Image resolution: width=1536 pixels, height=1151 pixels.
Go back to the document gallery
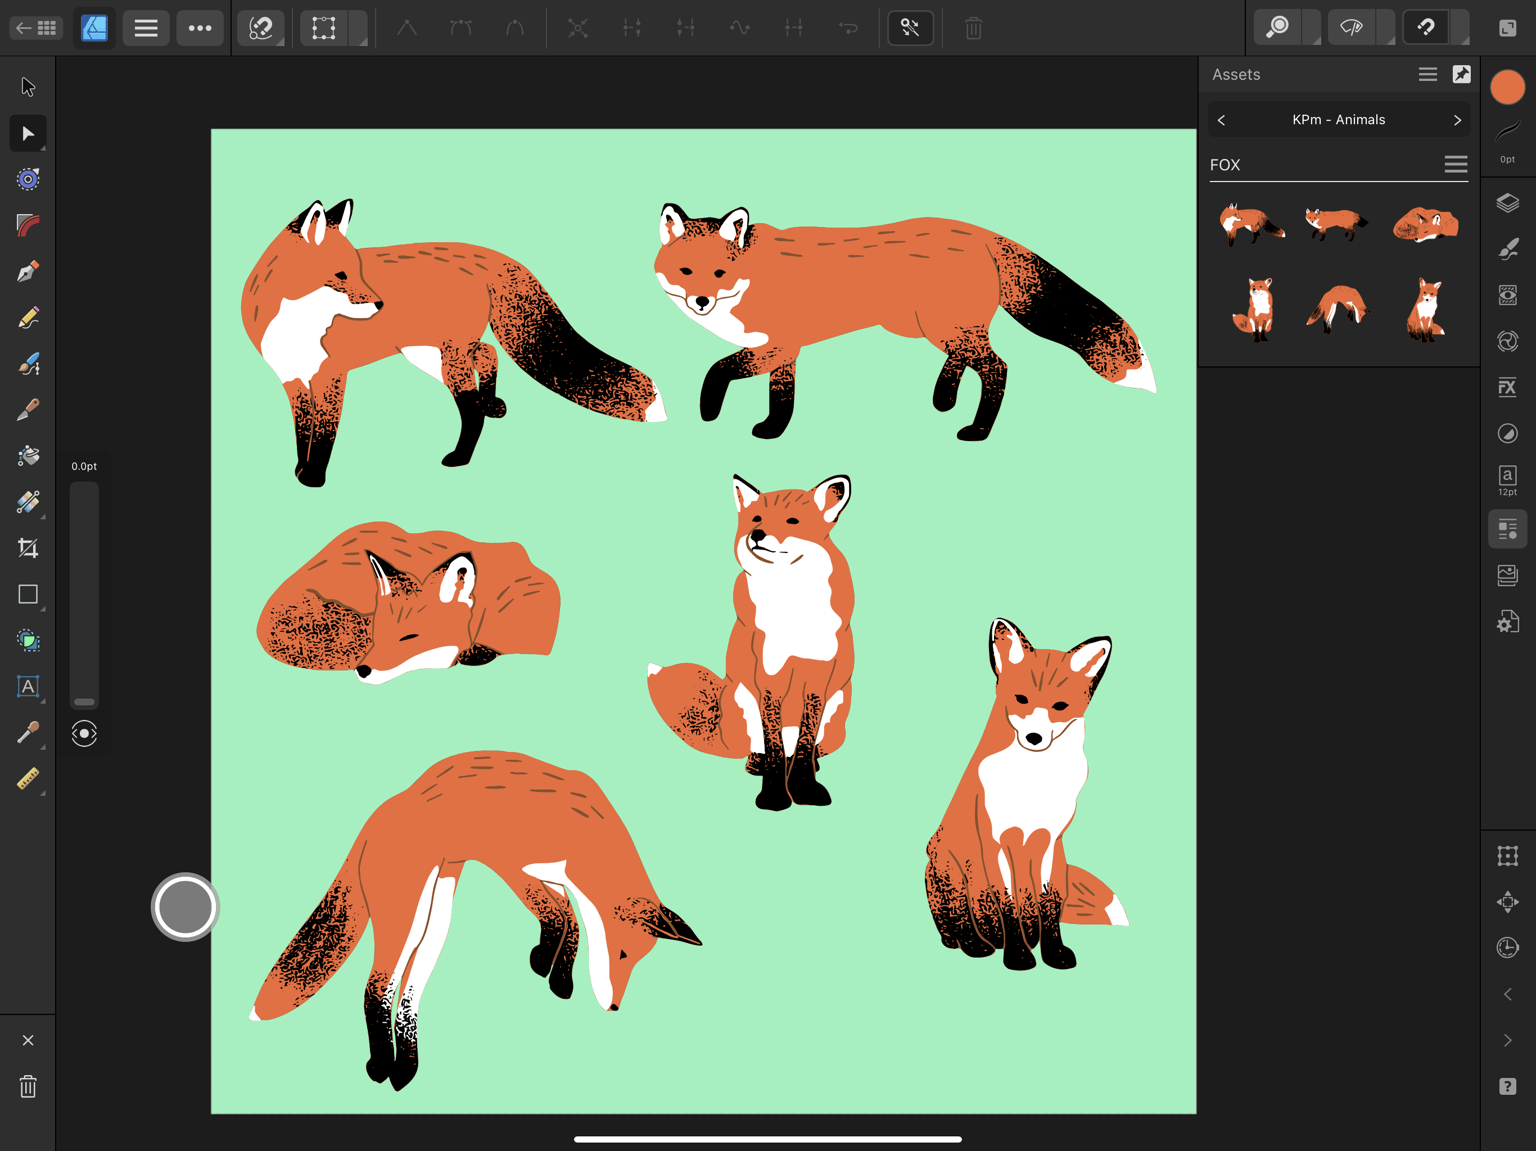(x=36, y=28)
